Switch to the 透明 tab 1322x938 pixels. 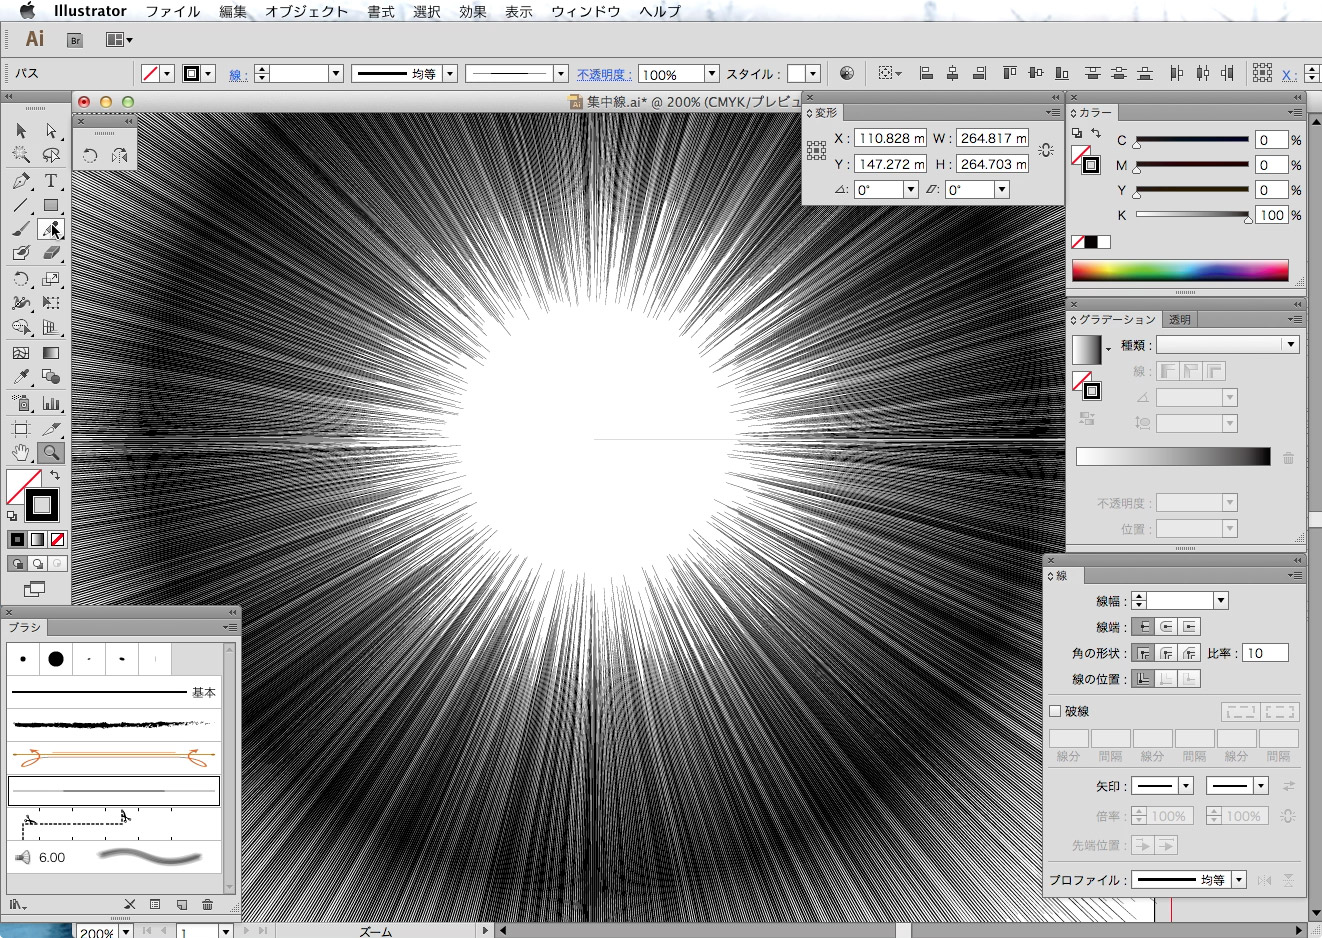point(1180,320)
